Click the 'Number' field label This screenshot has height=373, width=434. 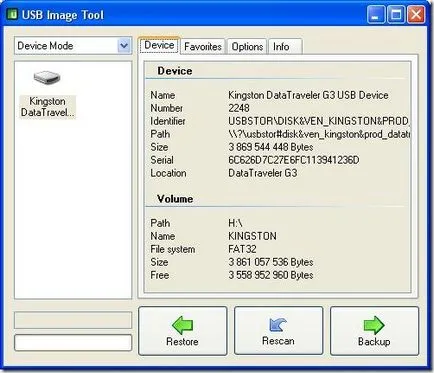coord(166,108)
